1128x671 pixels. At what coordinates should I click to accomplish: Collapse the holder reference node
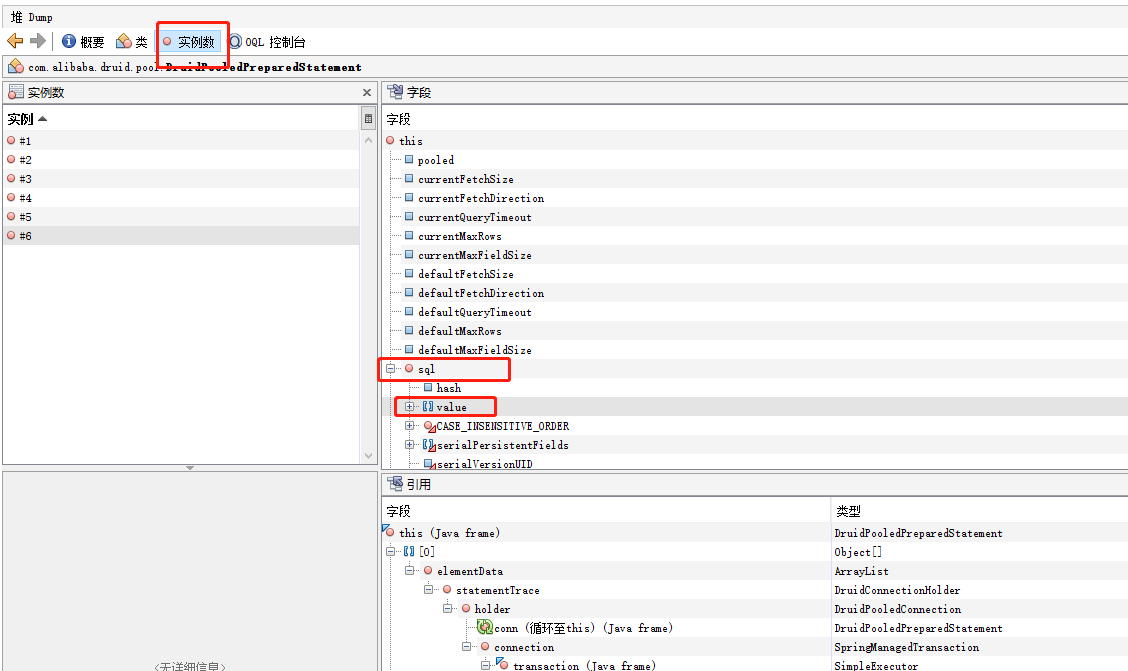[448, 609]
